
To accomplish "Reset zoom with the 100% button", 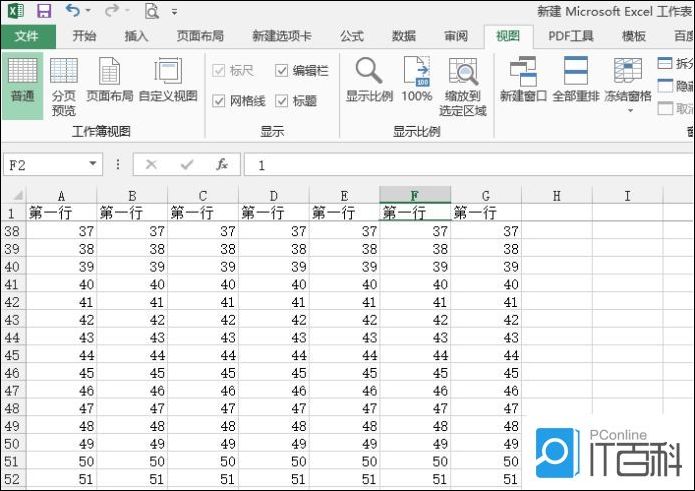I will click(417, 80).
